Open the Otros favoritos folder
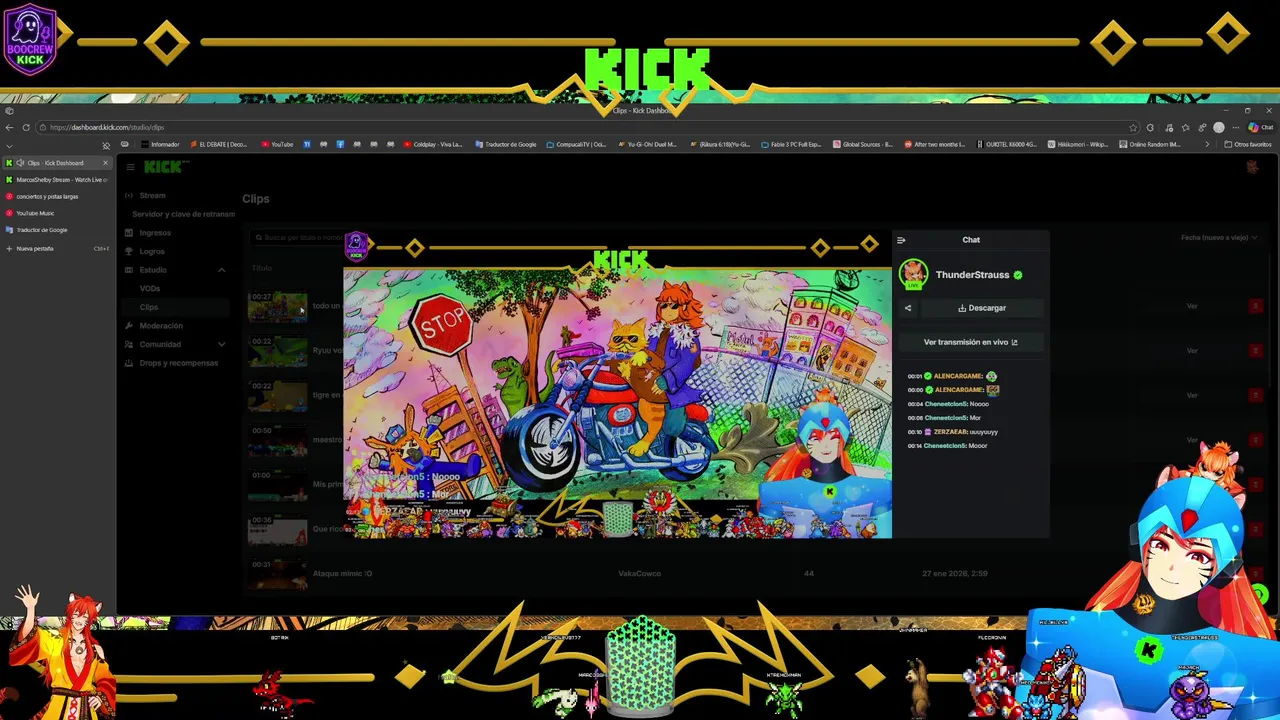Image resolution: width=1280 pixels, height=720 pixels. [1248, 144]
